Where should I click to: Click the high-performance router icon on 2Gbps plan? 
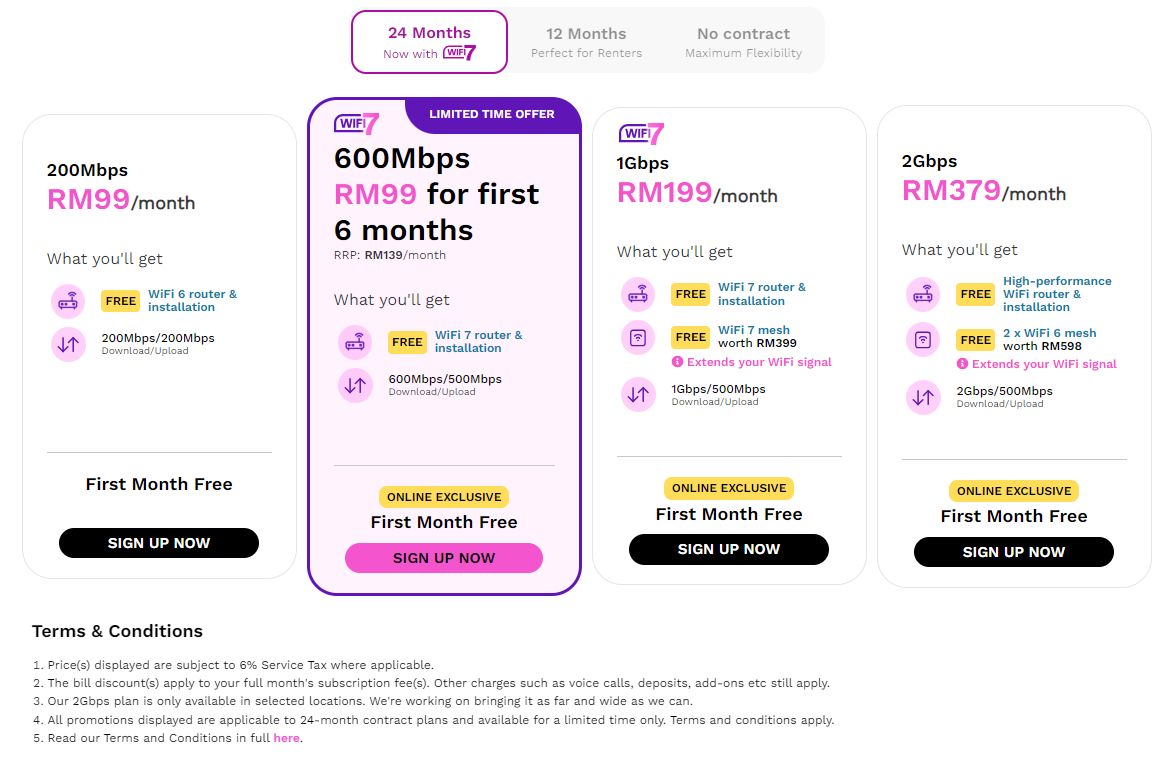pos(923,294)
